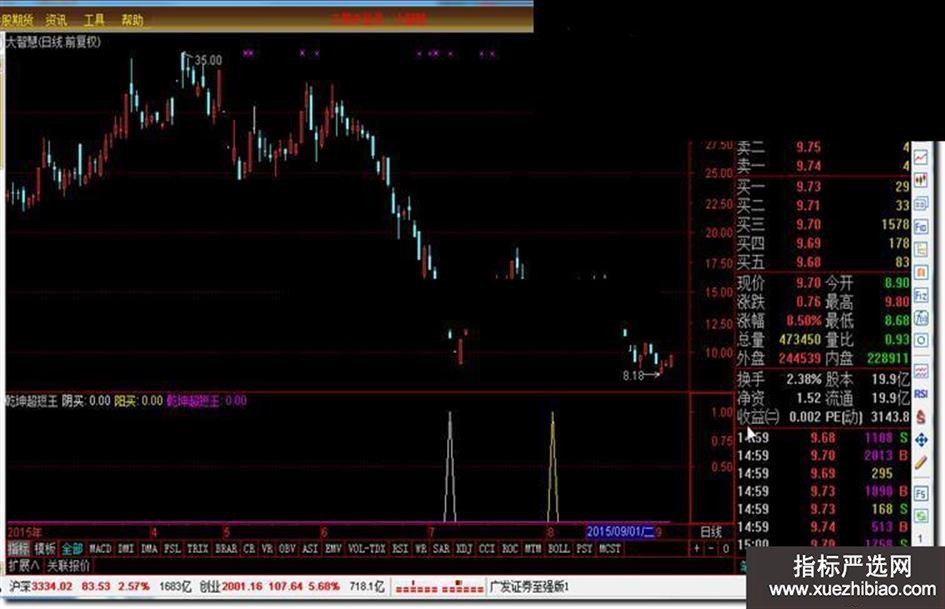Click the 日线 period label
The image size is (945, 609).
pyautogui.click(x=711, y=532)
